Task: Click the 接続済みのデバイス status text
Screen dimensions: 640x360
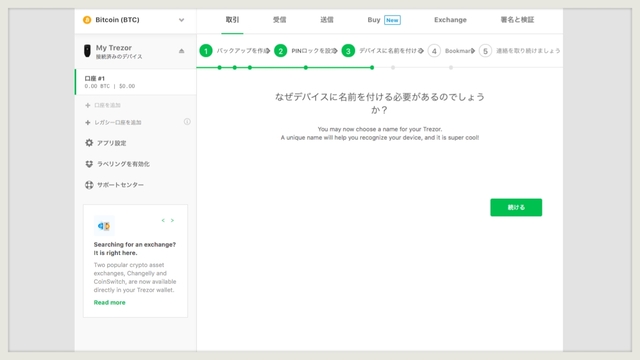Action: click(x=119, y=57)
